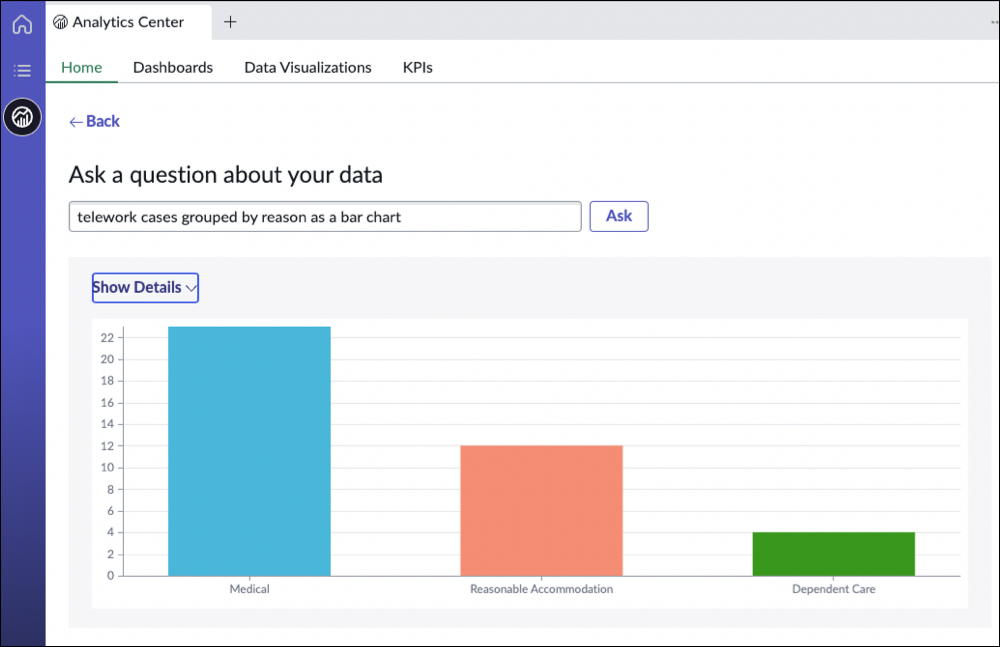Expand the Show Details dropdown
Screen dimensions: 1000x647
145,288
